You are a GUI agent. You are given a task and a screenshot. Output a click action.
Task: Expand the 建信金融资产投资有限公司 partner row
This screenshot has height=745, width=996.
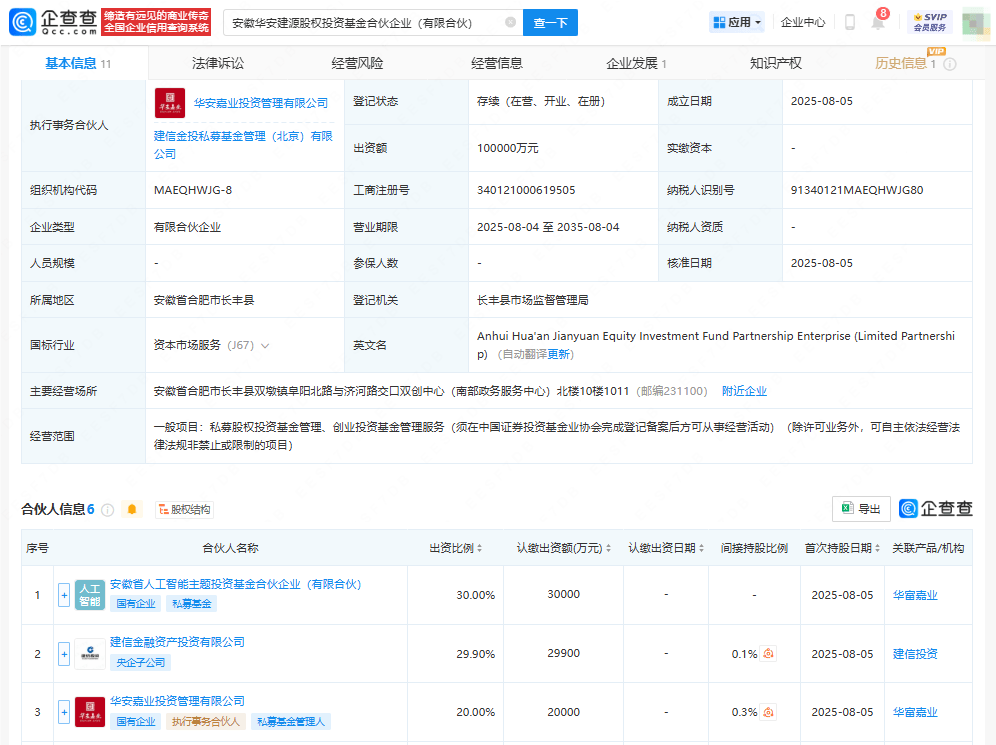pyautogui.click(x=64, y=654)
